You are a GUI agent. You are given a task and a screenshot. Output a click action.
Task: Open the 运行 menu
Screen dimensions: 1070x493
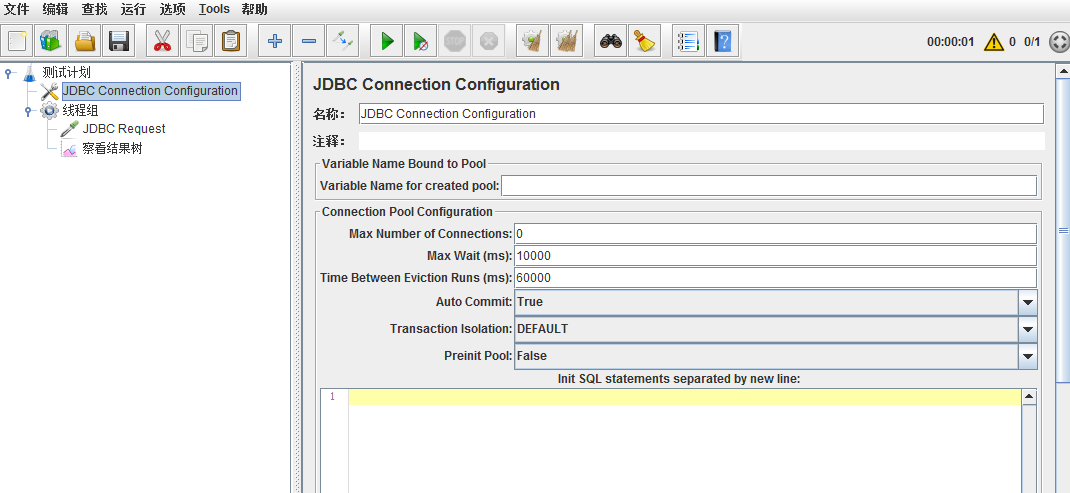133,10
